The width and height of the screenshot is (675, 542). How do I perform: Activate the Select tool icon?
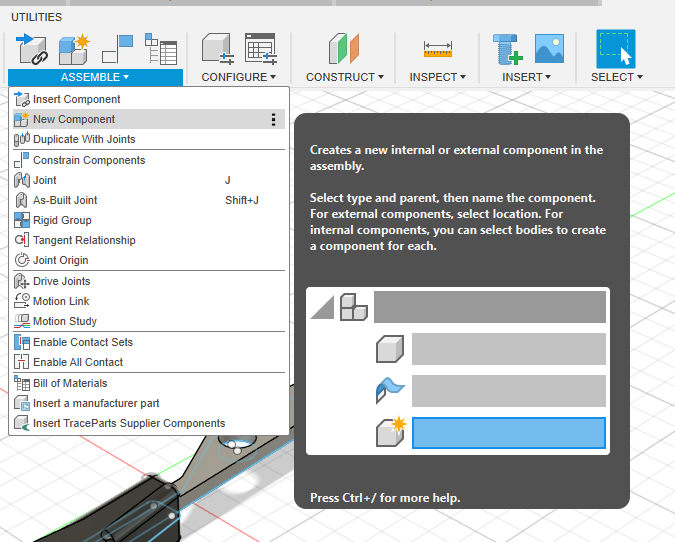coord(616,48)
